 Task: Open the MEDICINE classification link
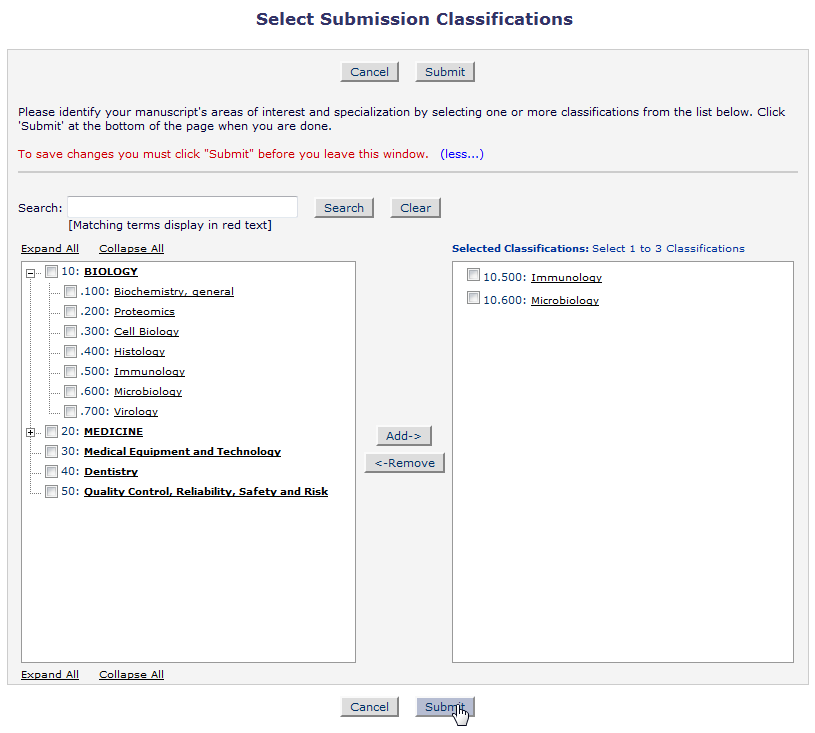pos(113,431)
